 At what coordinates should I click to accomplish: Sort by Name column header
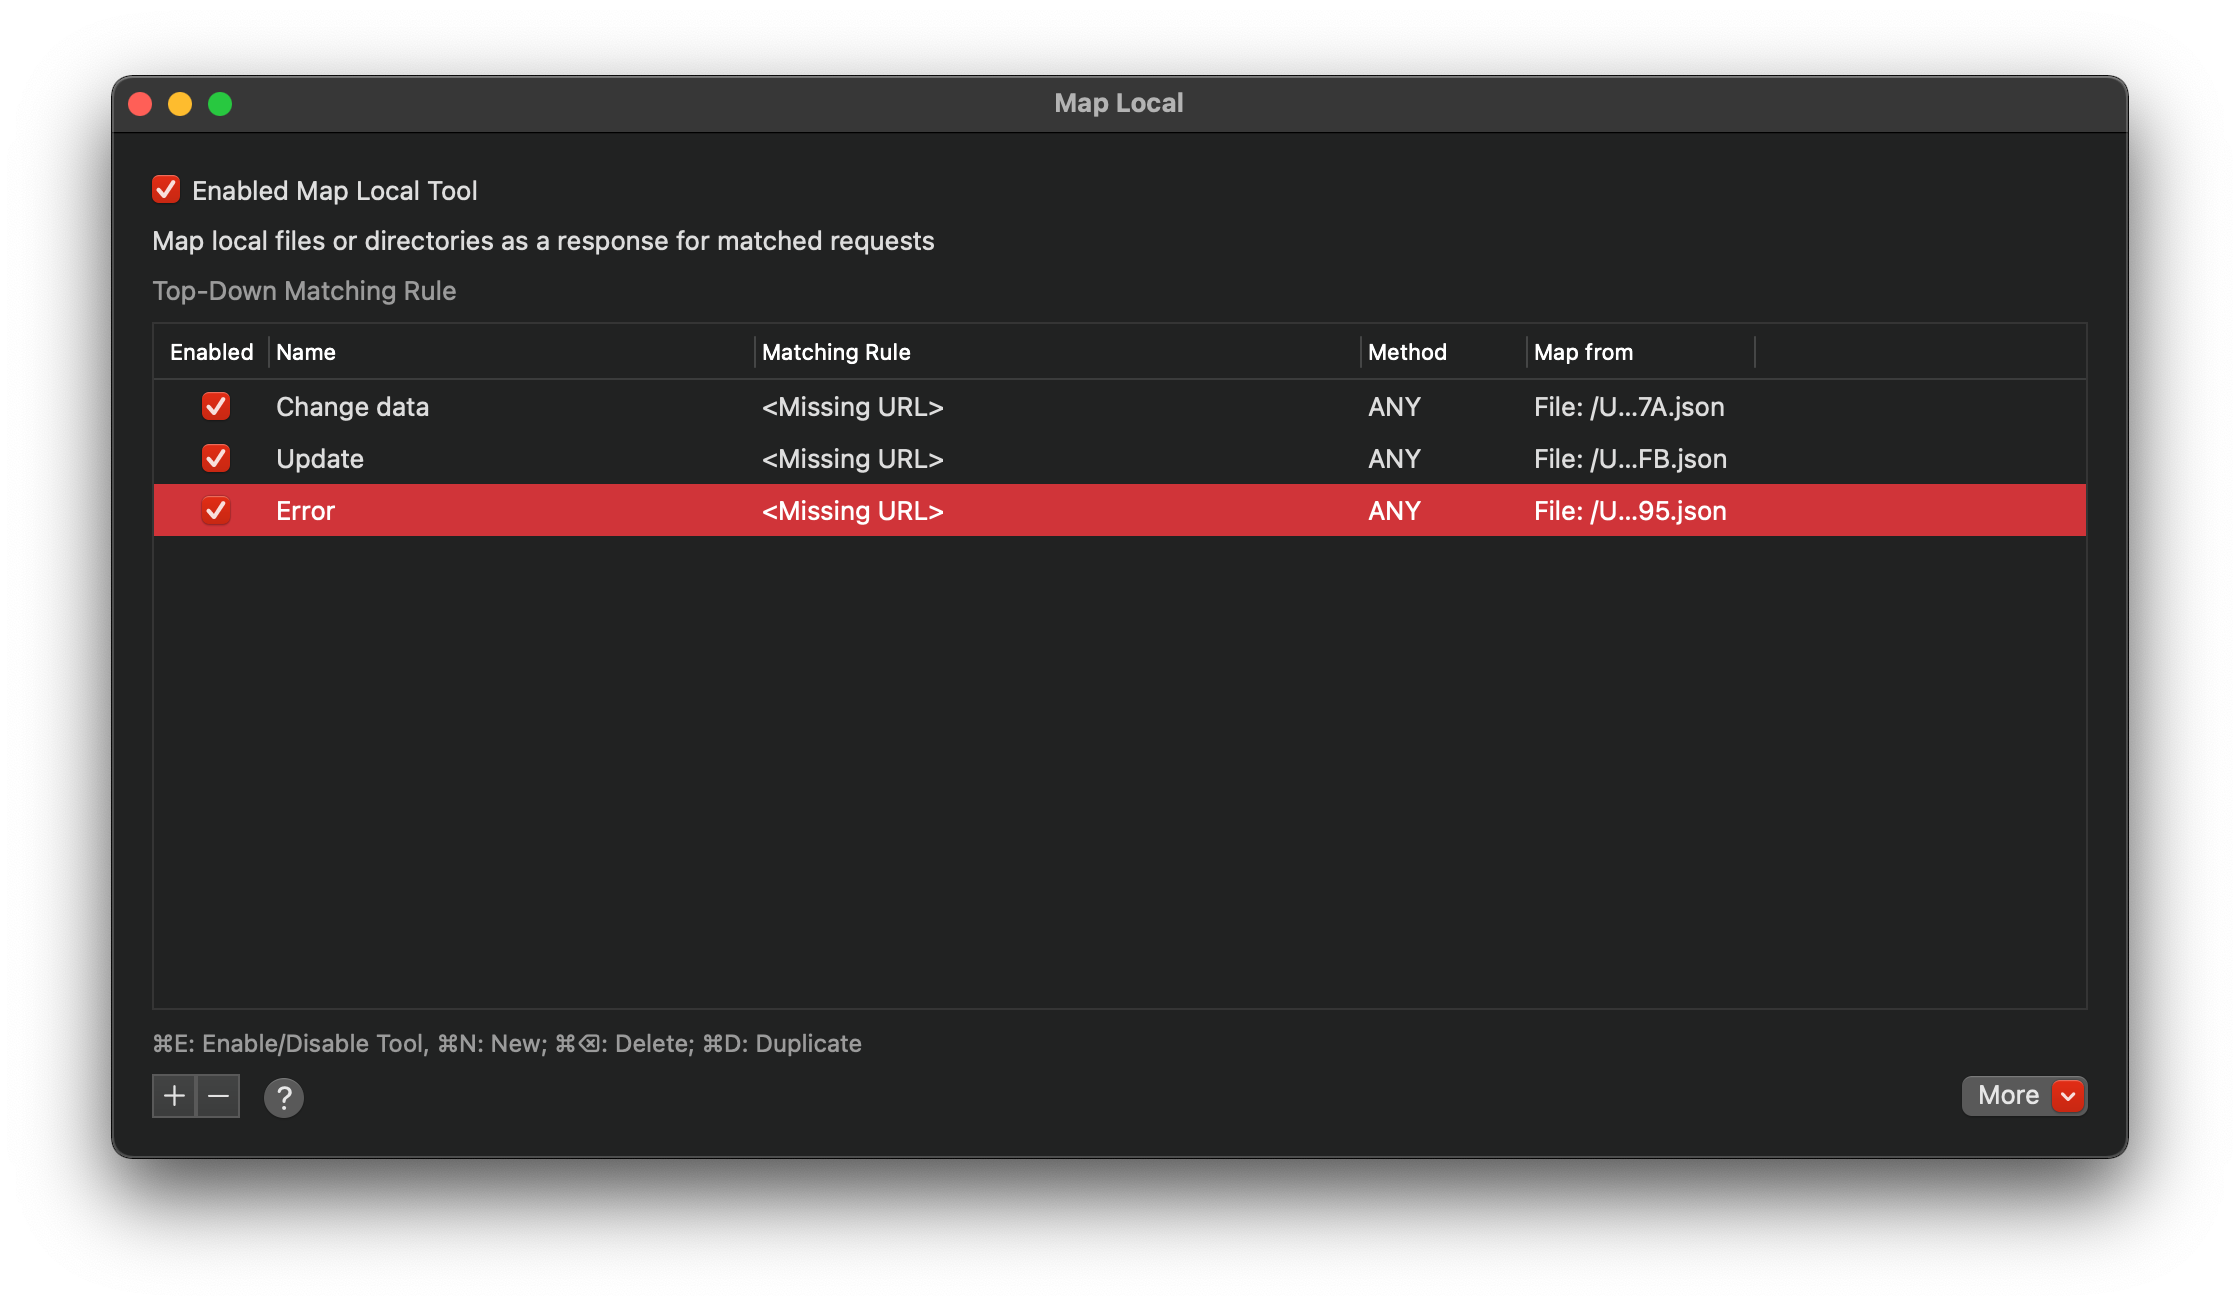pyautogui.click(x=306, y=352)
